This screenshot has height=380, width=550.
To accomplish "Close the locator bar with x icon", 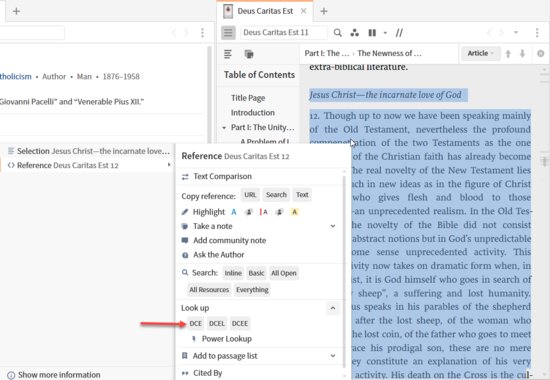I will (x=541, y=53).
